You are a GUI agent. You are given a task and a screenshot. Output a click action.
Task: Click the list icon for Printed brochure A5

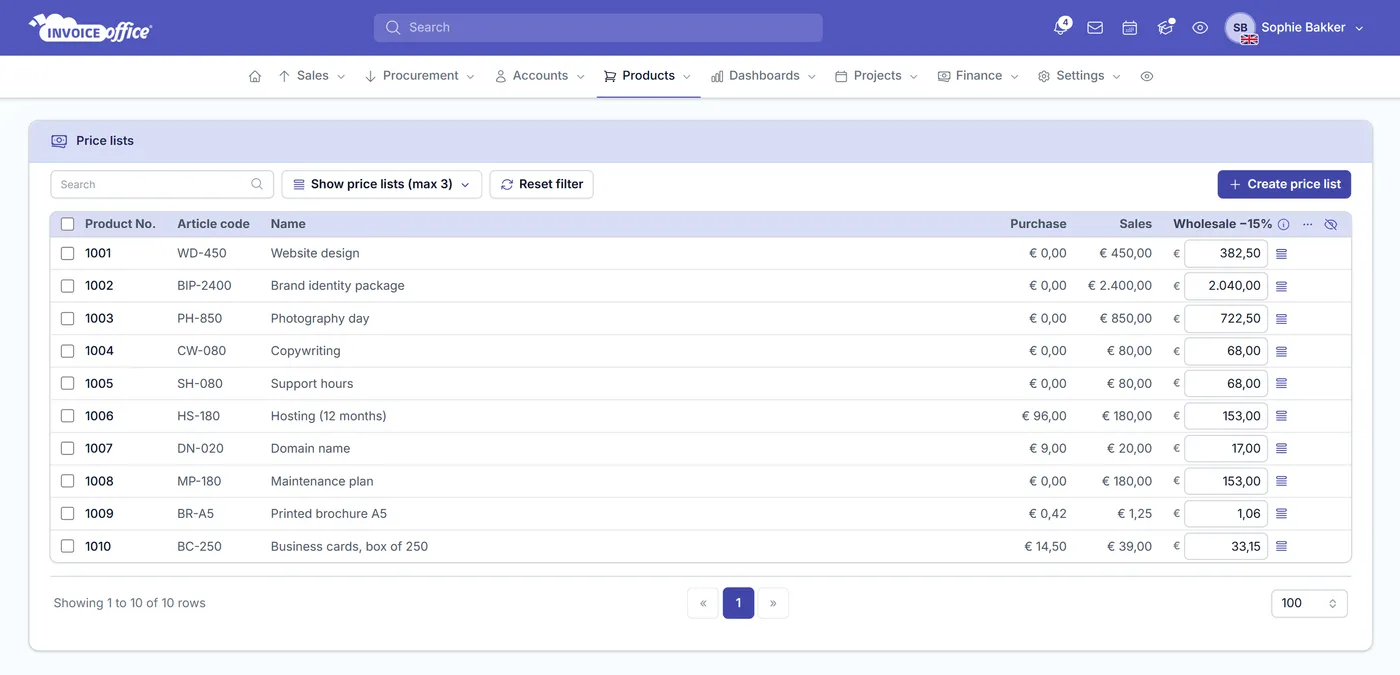click(x=1282, y=514)
